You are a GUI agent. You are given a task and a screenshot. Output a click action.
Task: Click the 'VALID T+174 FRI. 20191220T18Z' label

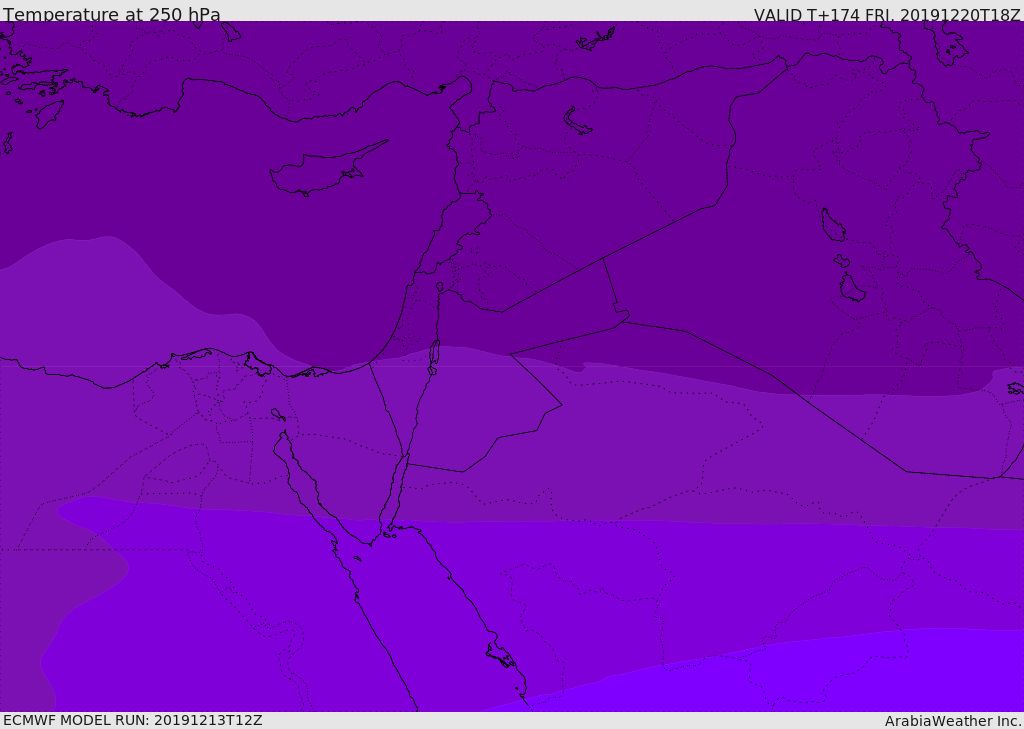(888, 14)
